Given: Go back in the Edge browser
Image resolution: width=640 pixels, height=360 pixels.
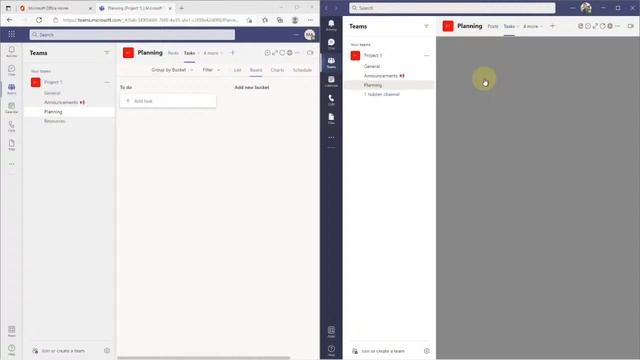Looking at the screenshot, I should click(x=9, y=20).
